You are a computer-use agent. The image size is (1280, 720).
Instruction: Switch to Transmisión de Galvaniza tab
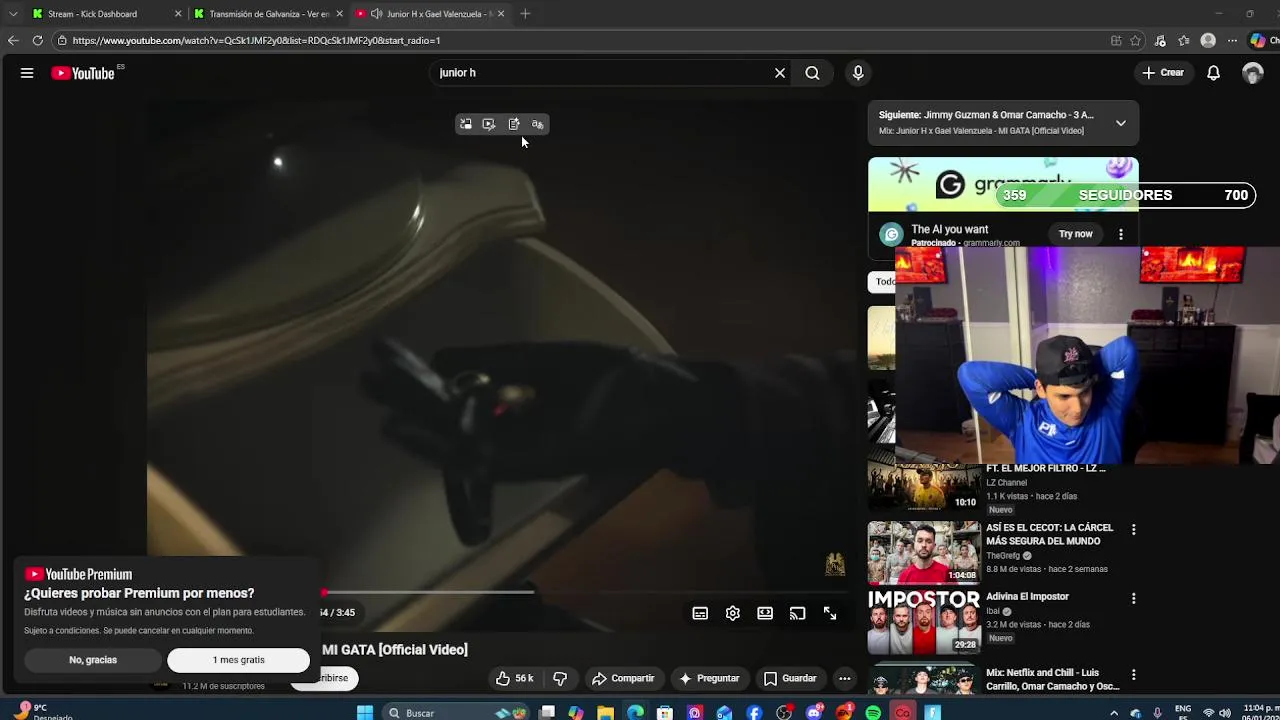(268, 14)
